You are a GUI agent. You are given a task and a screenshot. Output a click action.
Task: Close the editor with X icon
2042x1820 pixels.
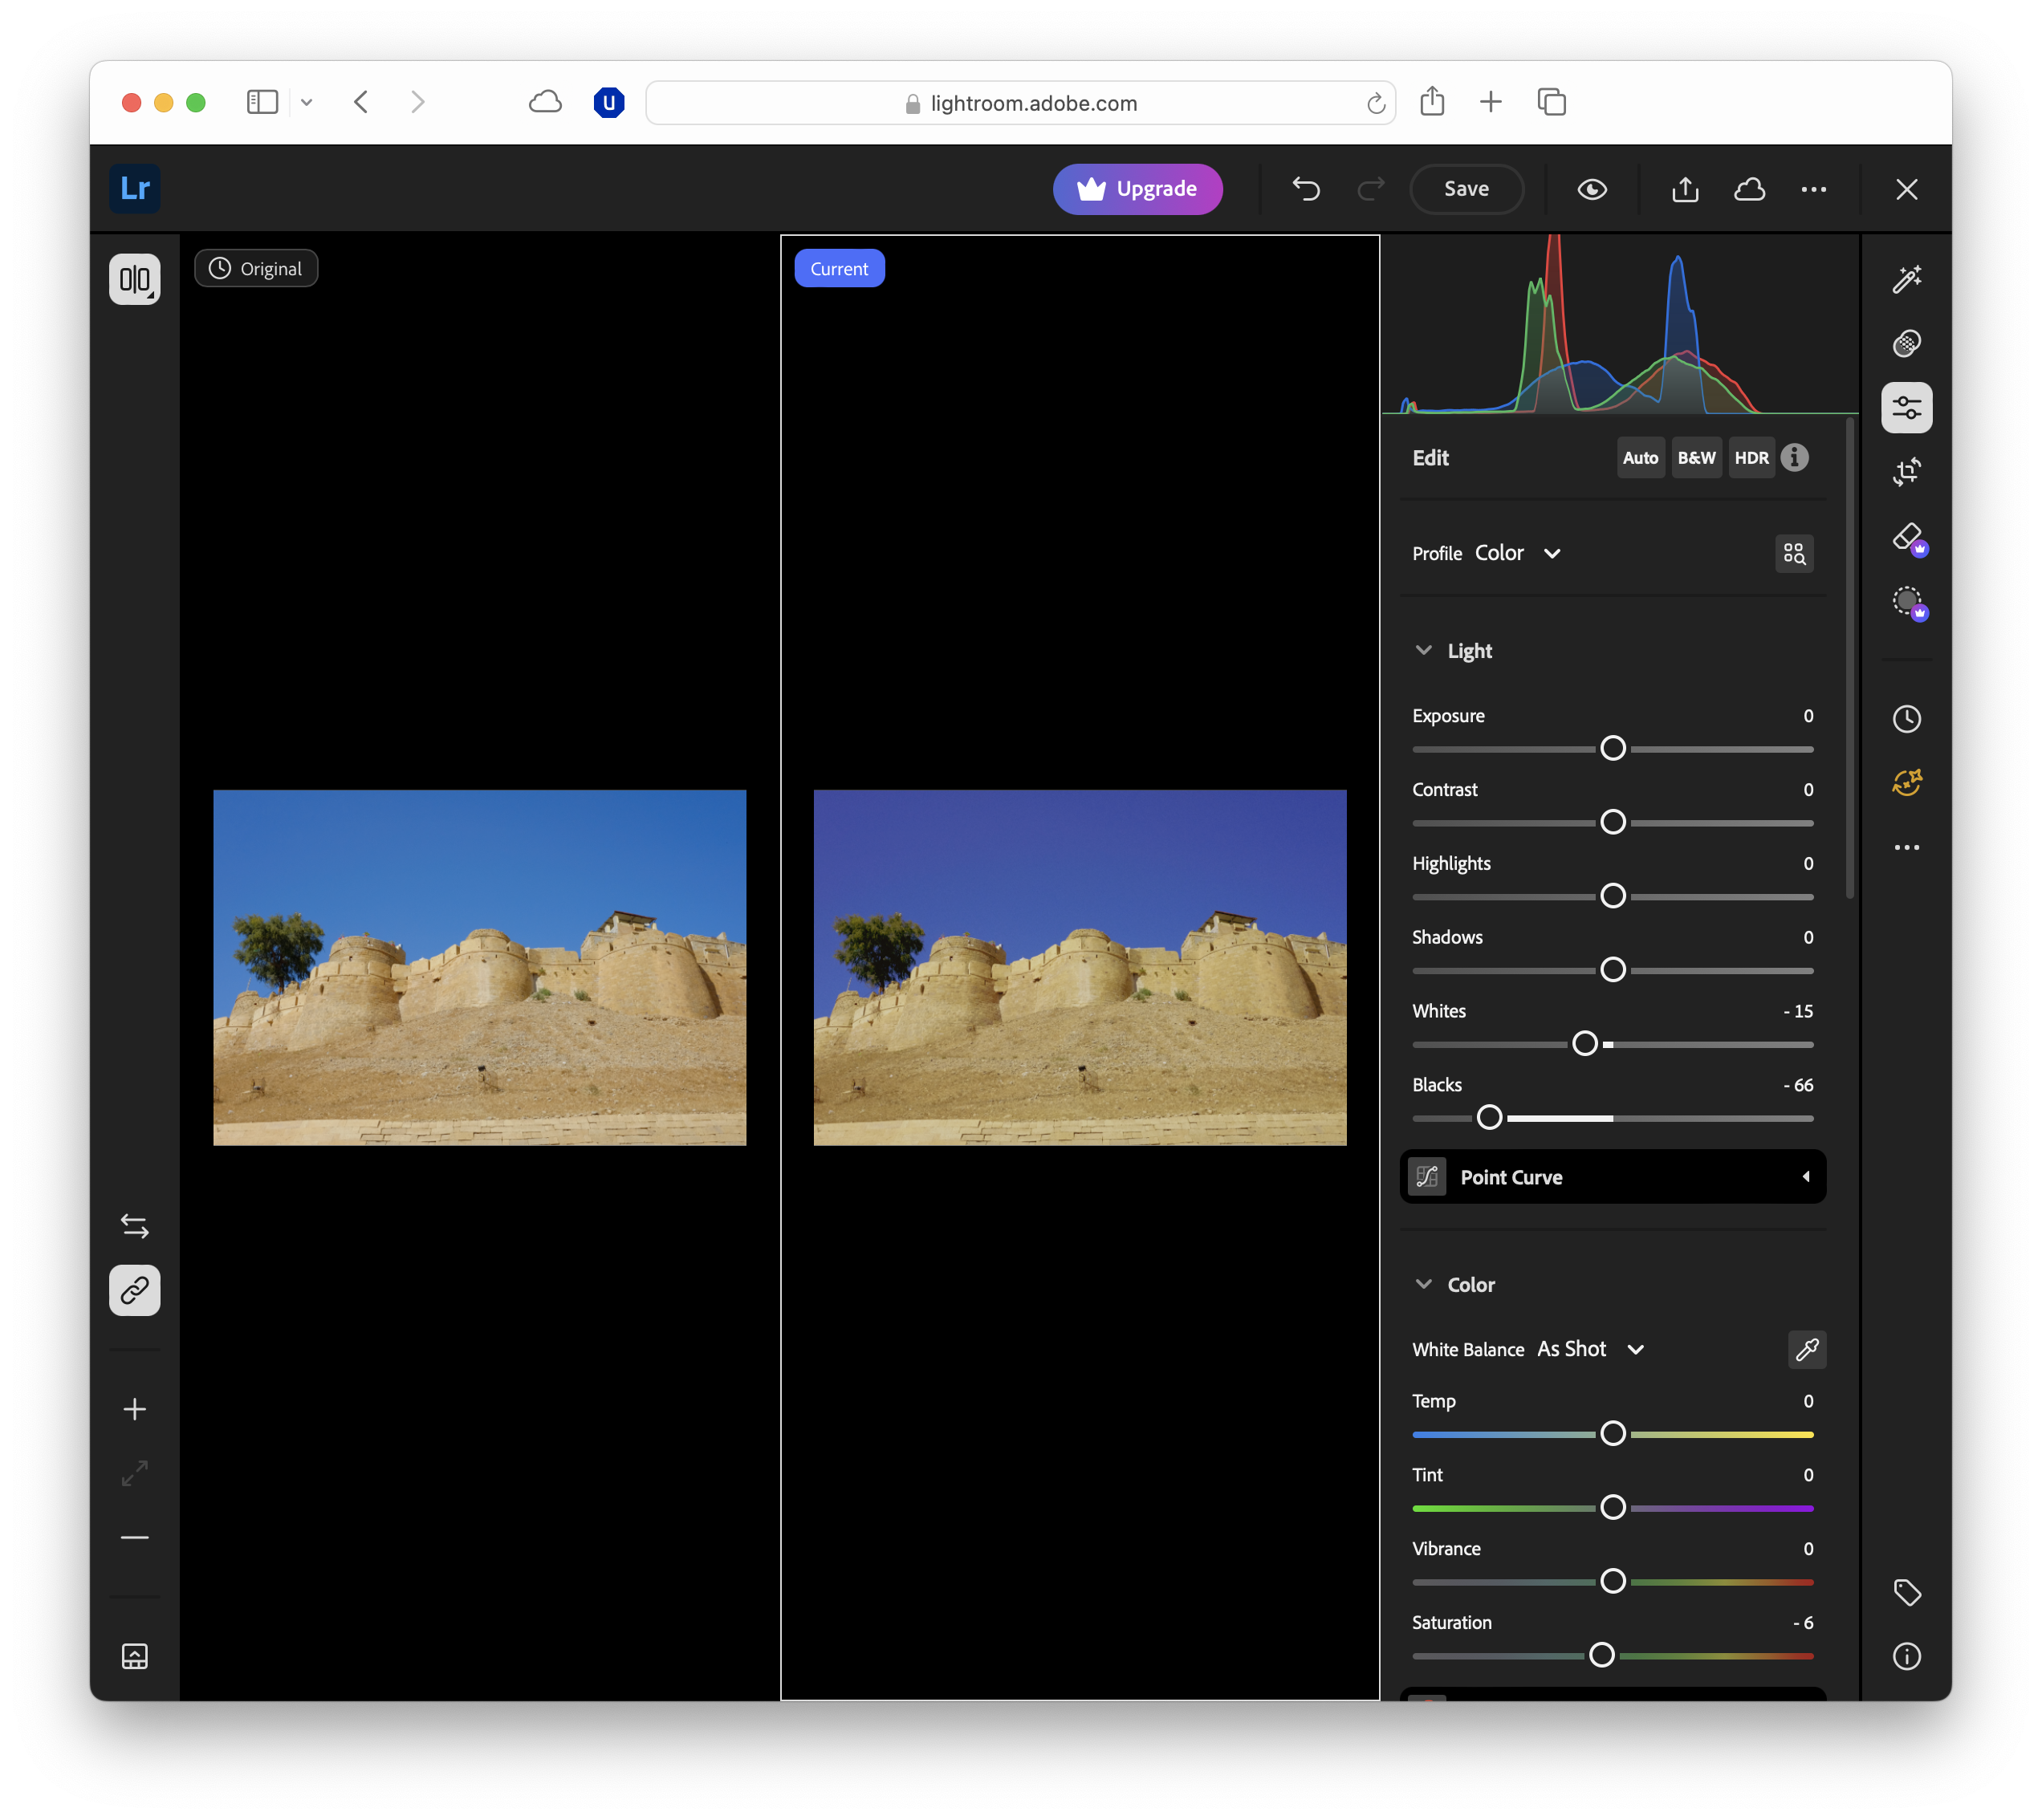1906,189
